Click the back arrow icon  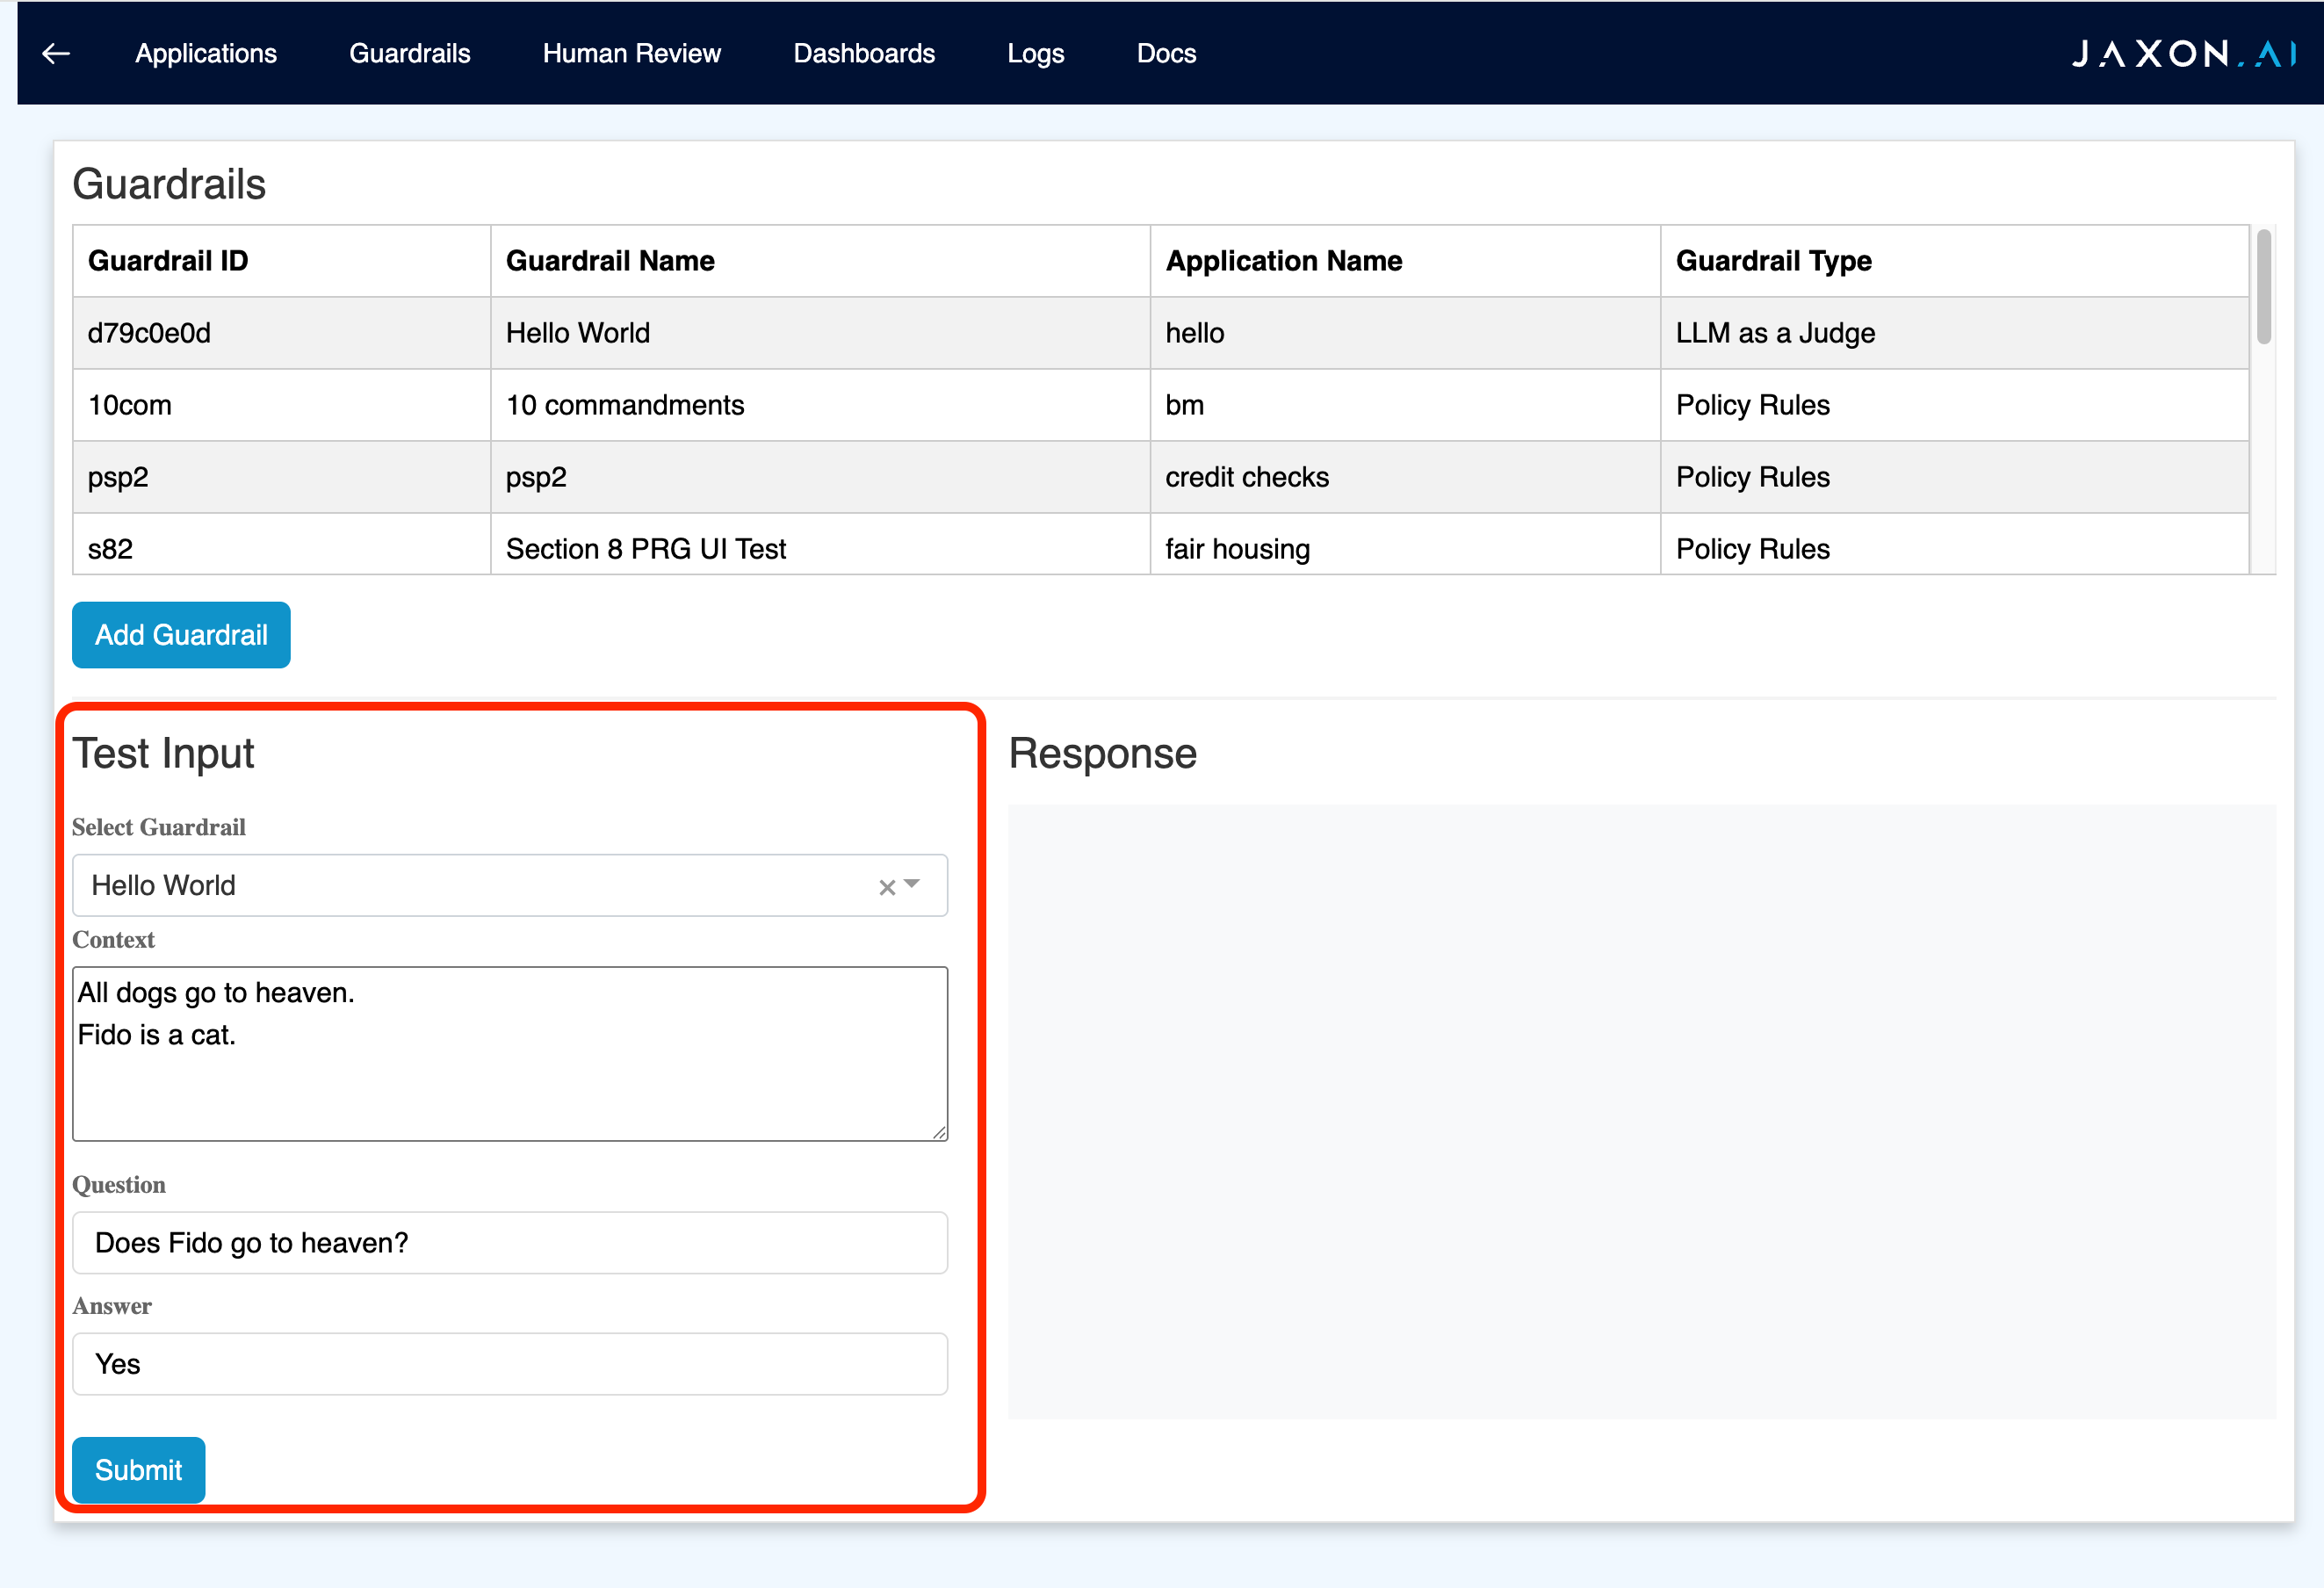pyautogui.click(x=56, y=53)
